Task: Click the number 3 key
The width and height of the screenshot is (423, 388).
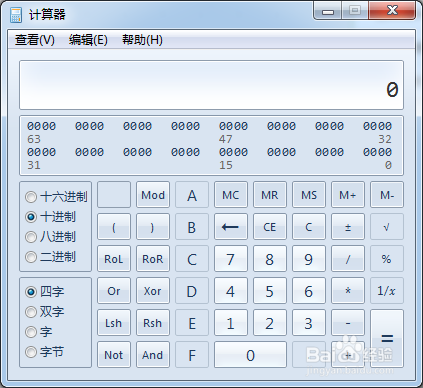Action: coord(309,323)
